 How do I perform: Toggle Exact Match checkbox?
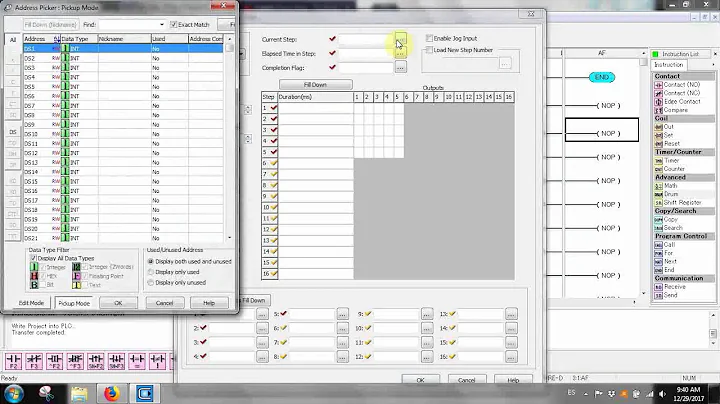[x=174, y=24]
